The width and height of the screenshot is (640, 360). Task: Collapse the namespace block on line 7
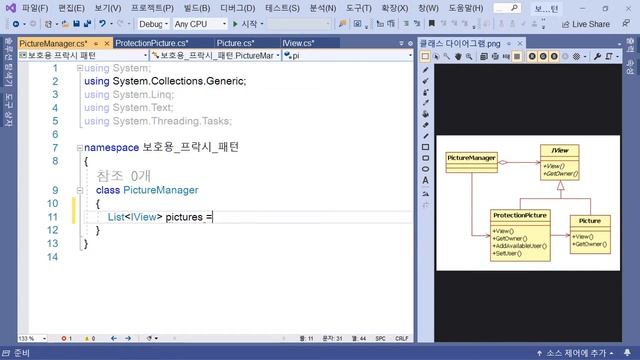point(80,148)
